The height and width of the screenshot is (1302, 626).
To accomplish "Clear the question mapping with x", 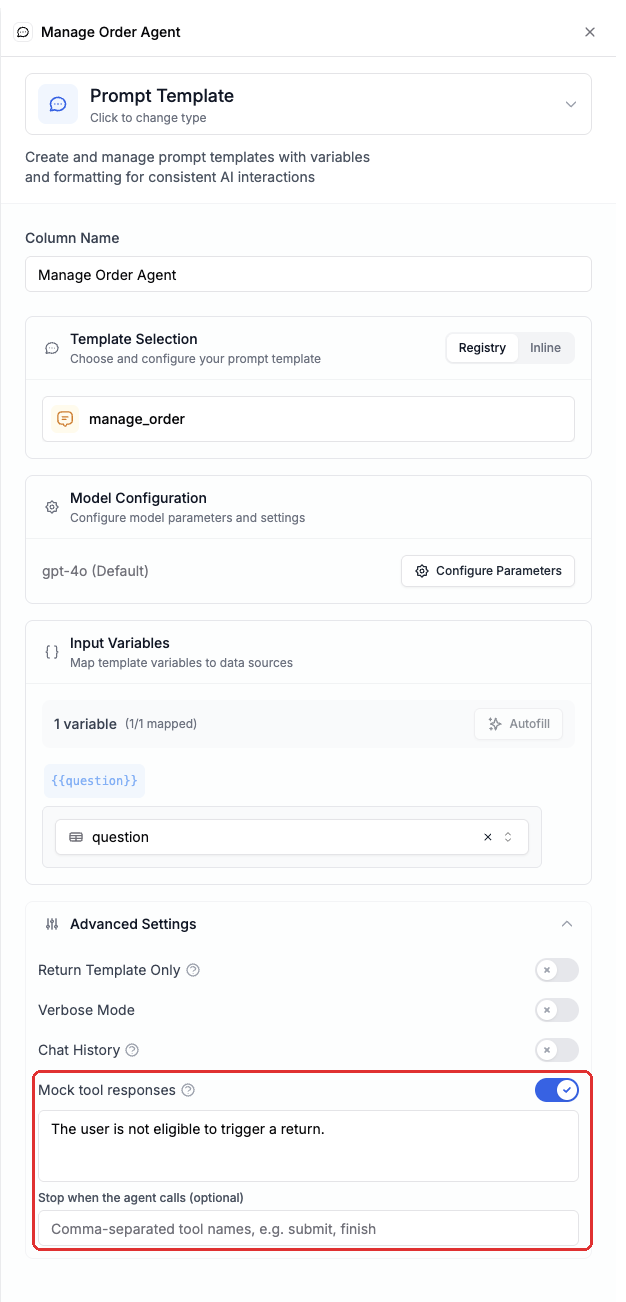I will pyautogui.click(x=488, y=837).
